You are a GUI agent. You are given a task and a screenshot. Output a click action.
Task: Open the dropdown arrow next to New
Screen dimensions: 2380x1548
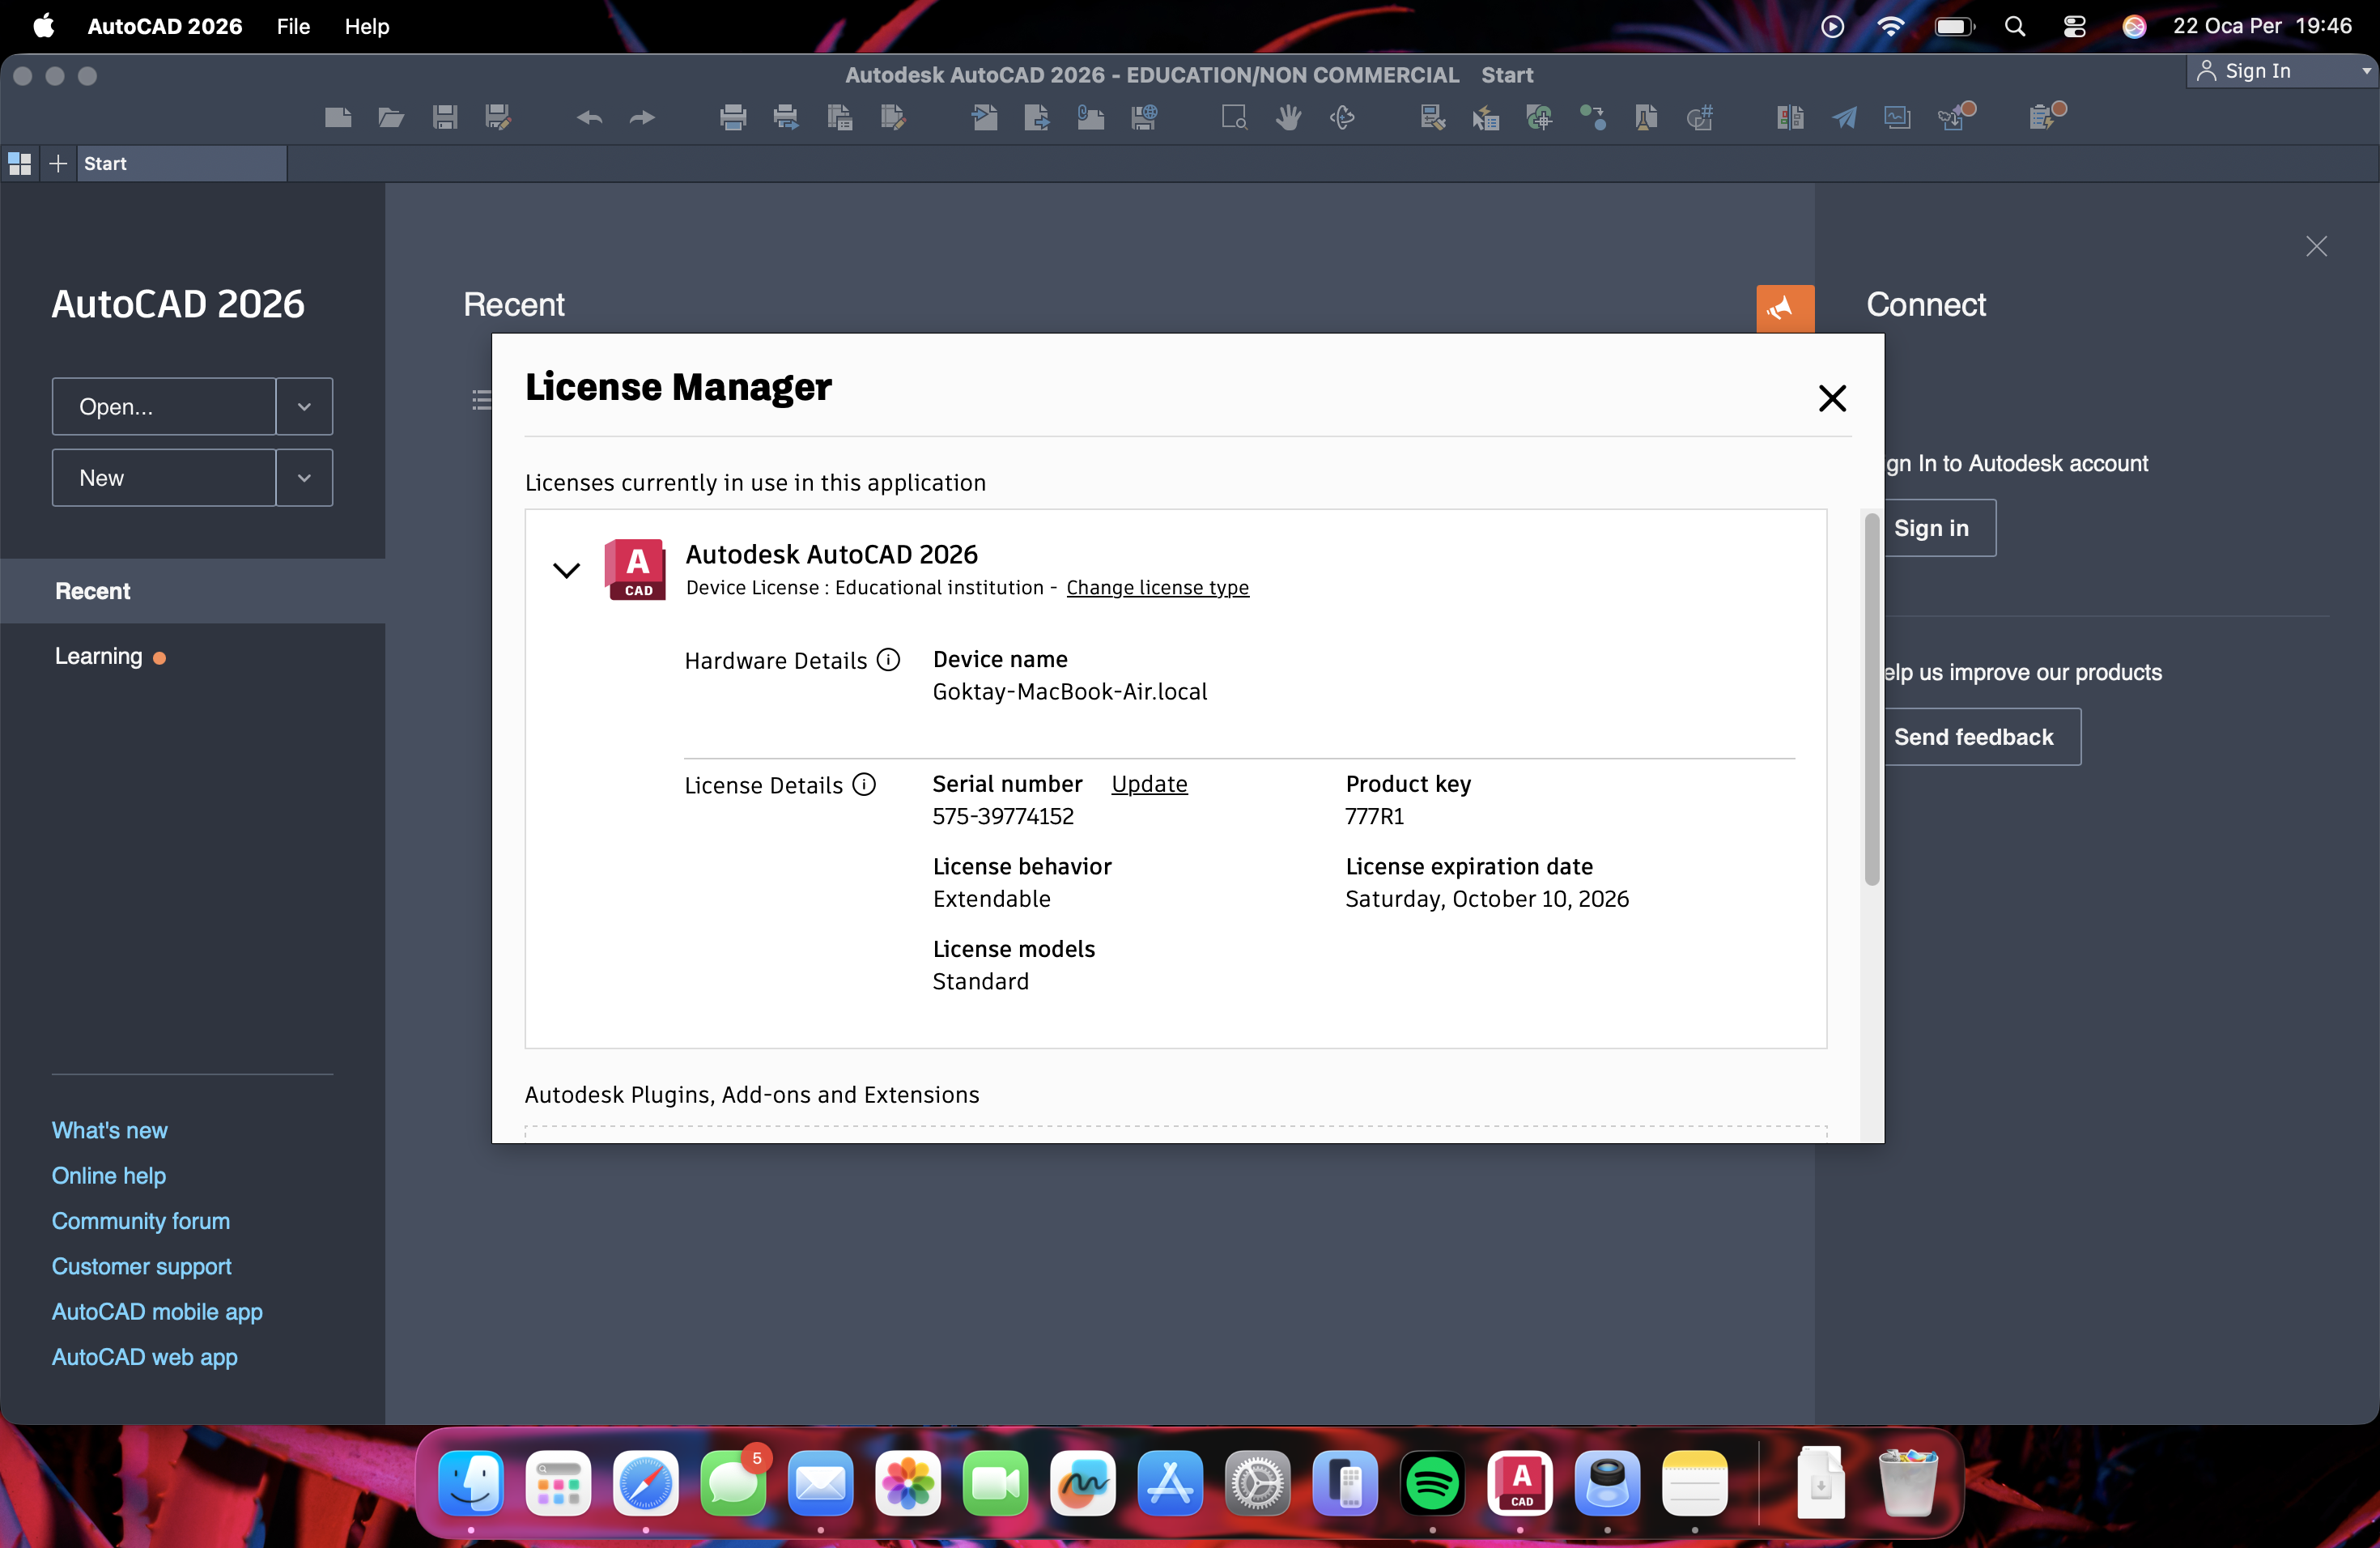coord(304,478)
